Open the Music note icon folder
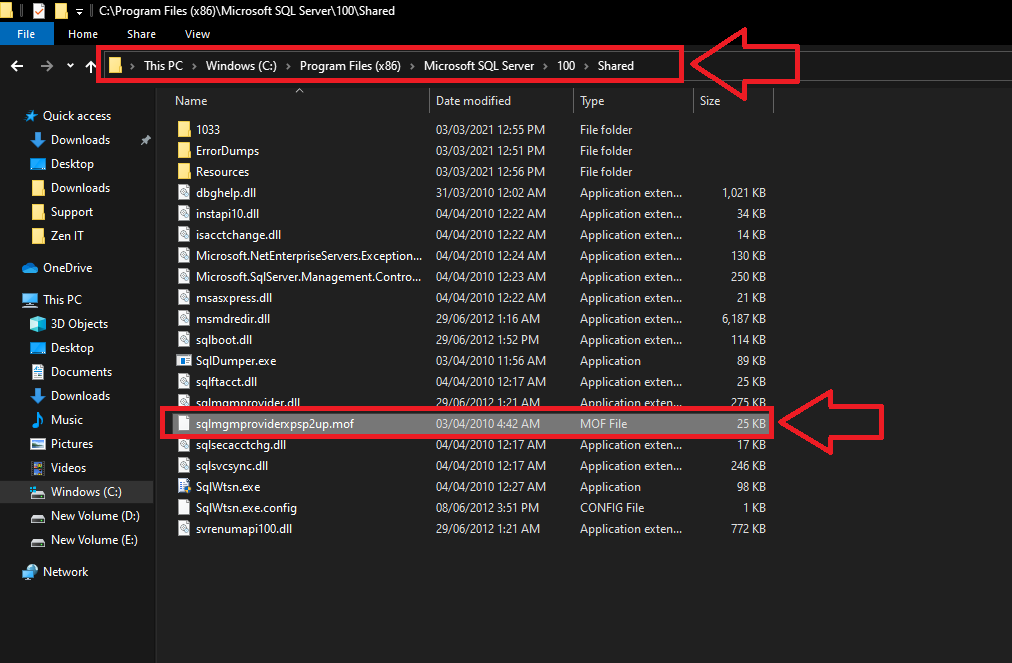This screenshot has height=663, width=1012. click(x=38, y=420)
